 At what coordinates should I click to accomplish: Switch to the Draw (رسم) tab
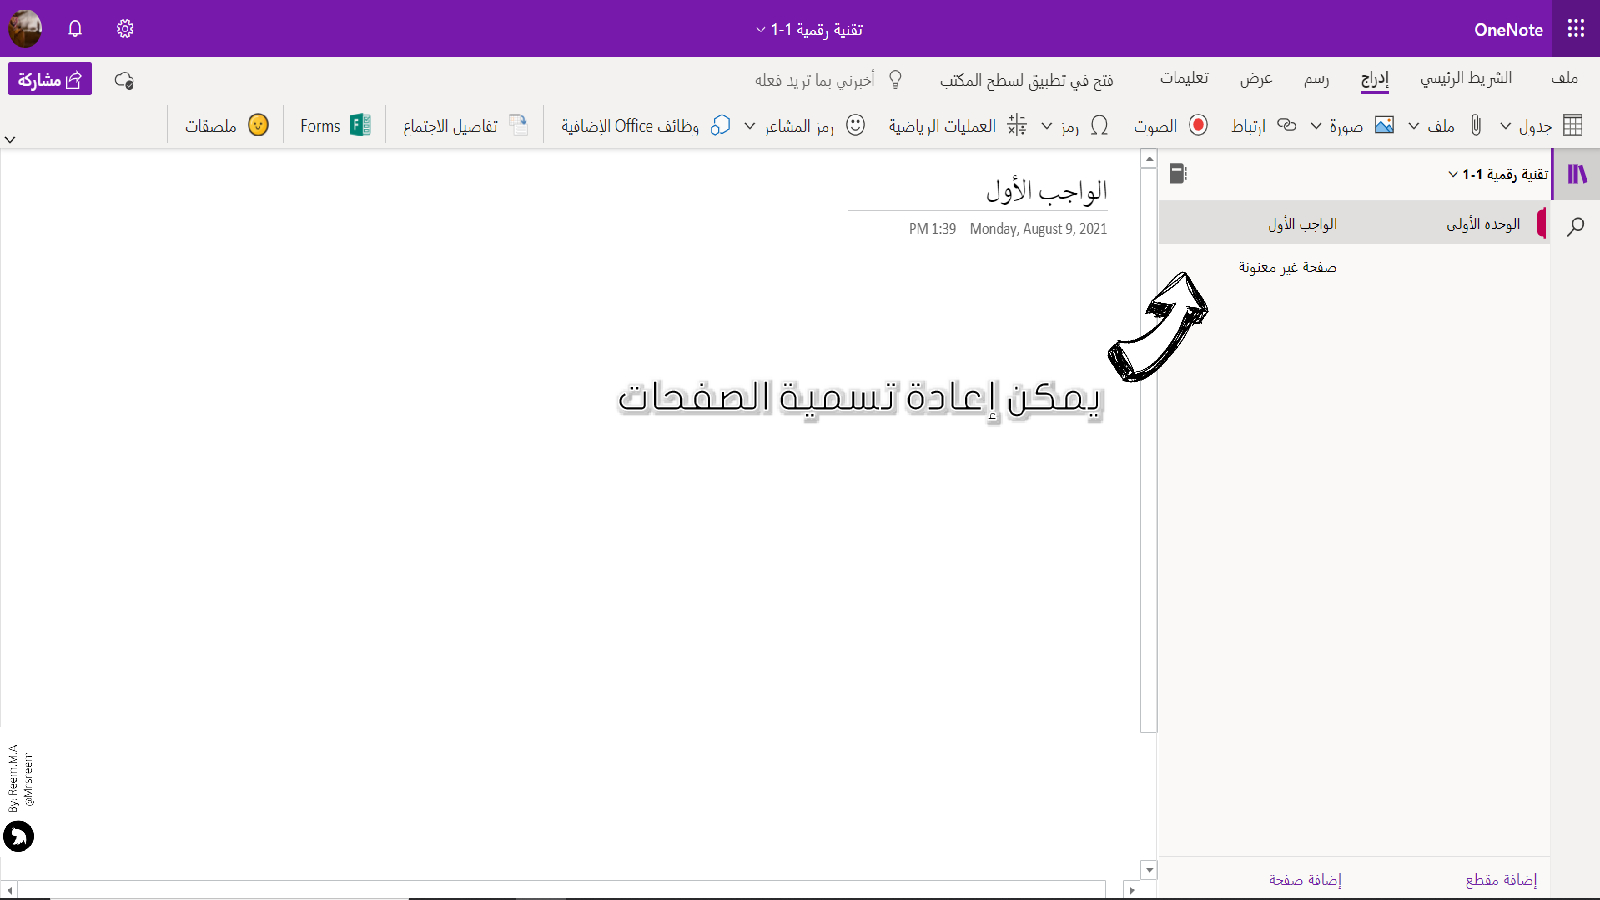point(1316,79)
